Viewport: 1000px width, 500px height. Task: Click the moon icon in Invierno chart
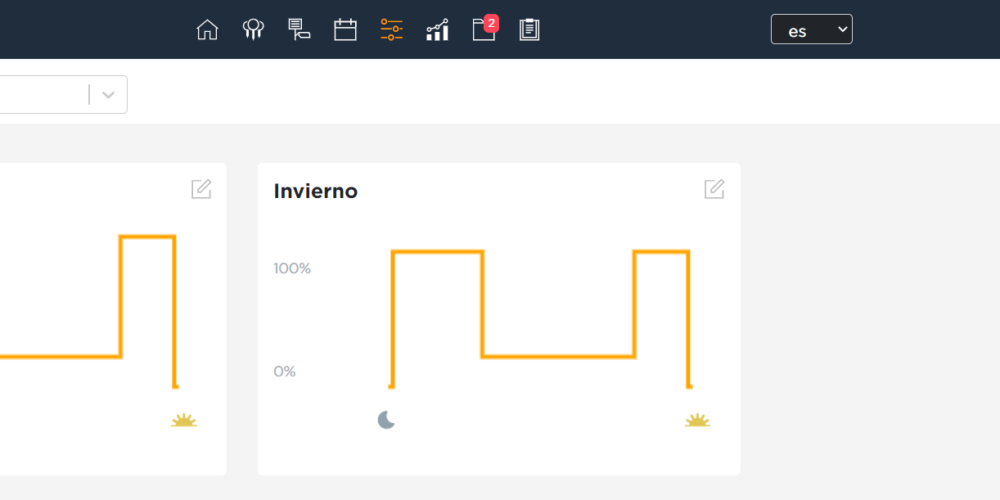click(x=387, y=420)
